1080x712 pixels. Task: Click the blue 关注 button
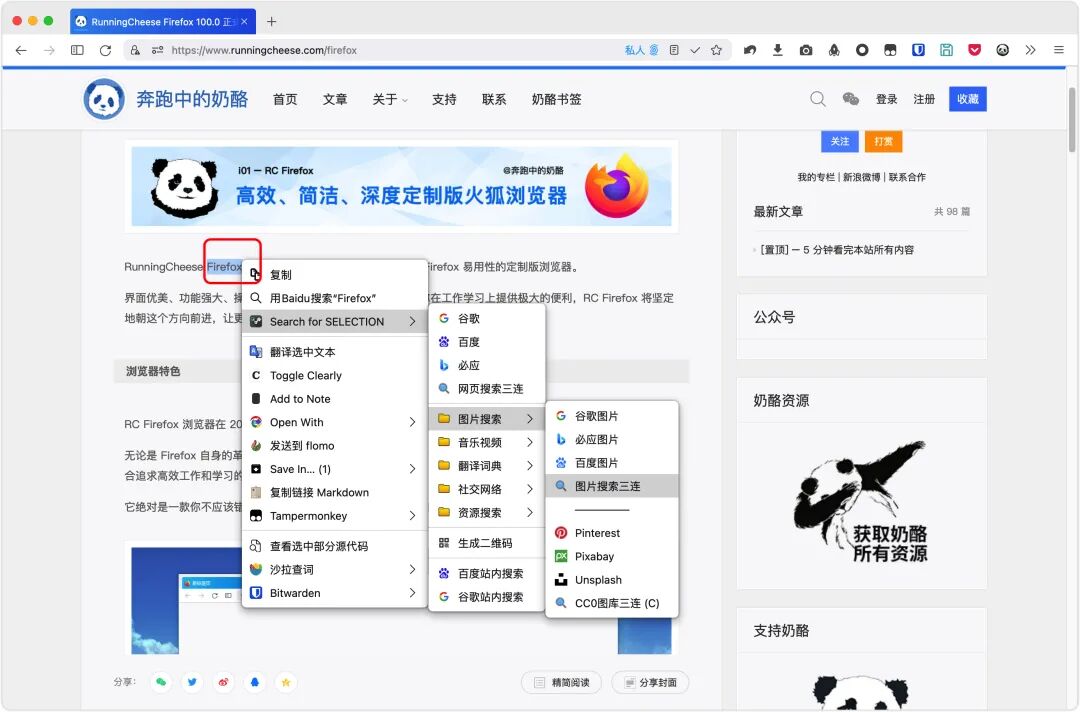840,141
